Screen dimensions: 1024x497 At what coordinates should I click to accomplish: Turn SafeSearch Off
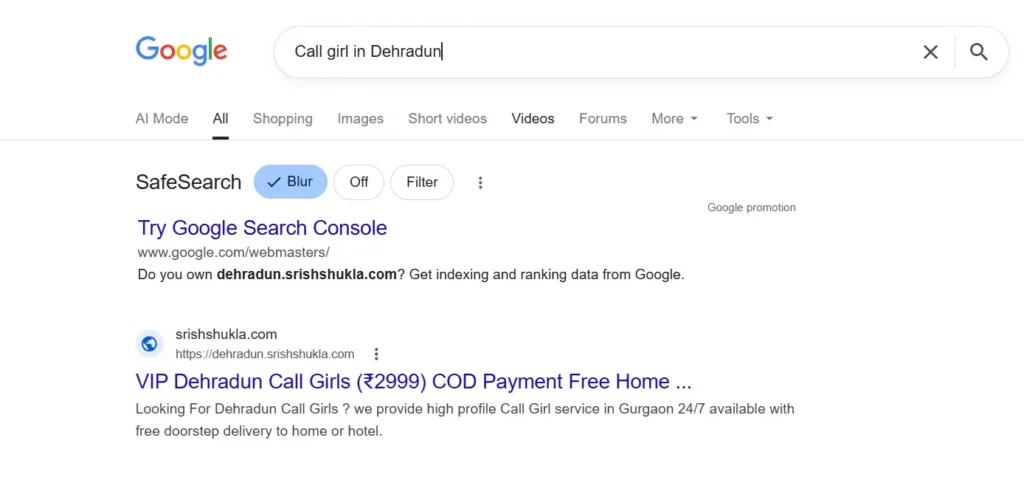[x=359, y=182]
